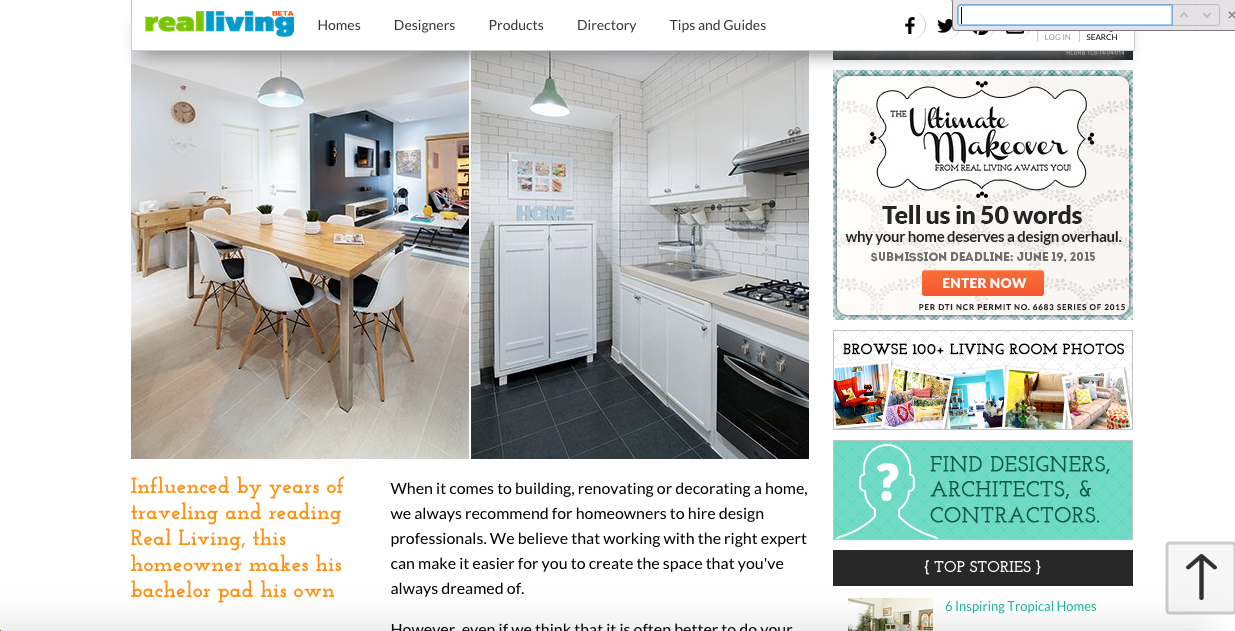This screenshot has height=631, width=1235.
Task: Open the Homes menu
Action: coord(339,25)
